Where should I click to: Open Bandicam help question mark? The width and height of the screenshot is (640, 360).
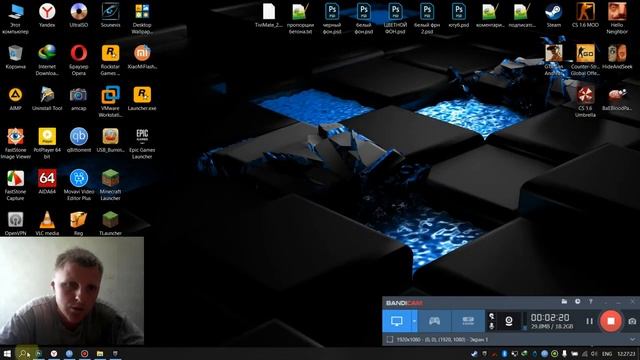click(591, 302)
